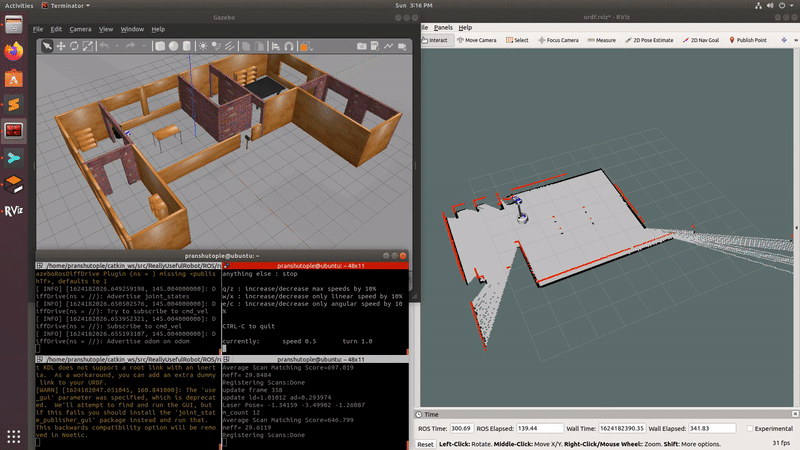This screenshot has width=800, height=450.
Task: Open the Window menu in Gazebo
Action: [132, 29]
